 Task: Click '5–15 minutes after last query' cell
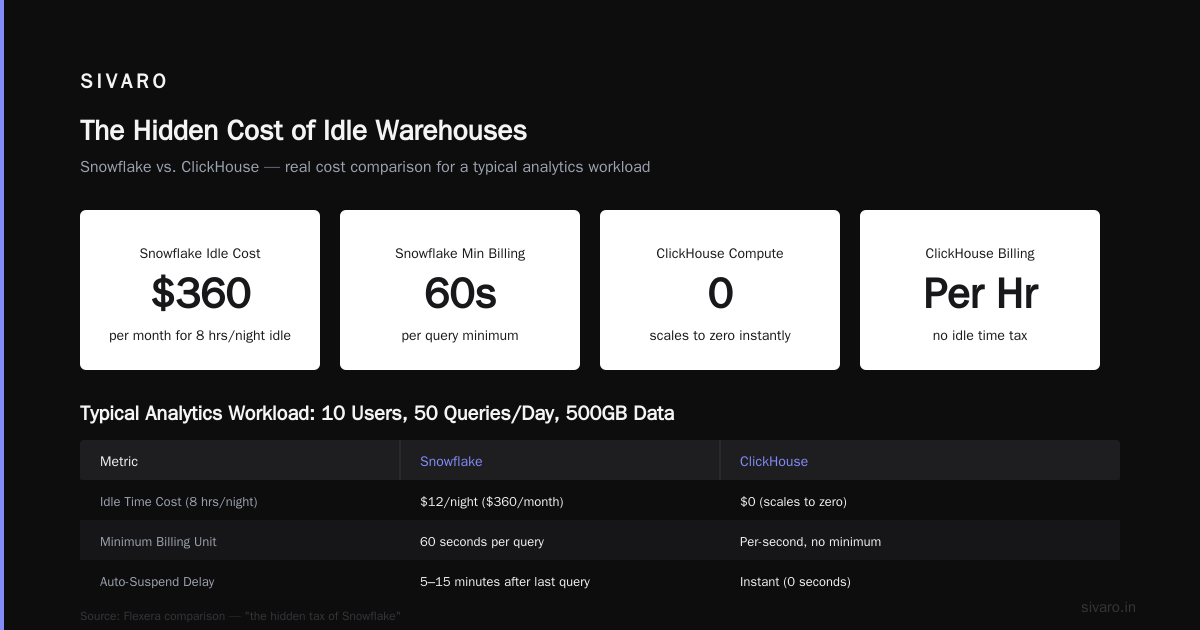coord(505,582)
